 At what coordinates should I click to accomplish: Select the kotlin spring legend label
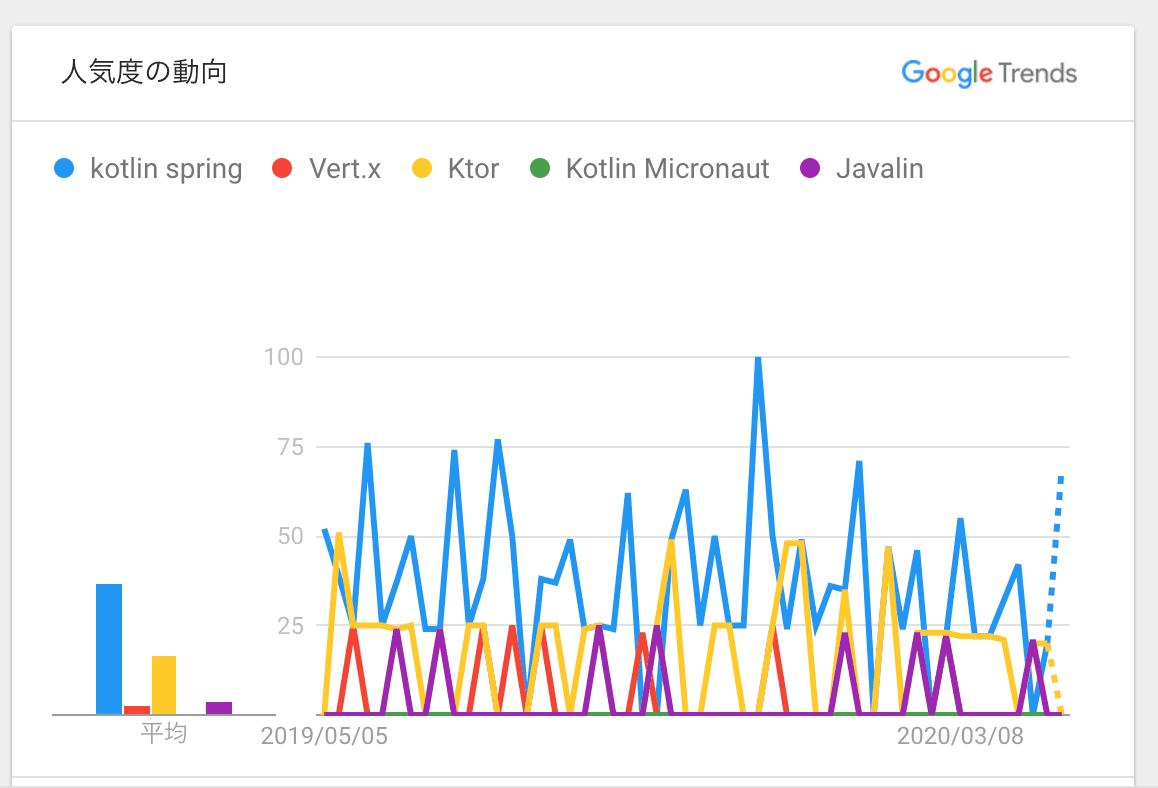click(166, 169)
